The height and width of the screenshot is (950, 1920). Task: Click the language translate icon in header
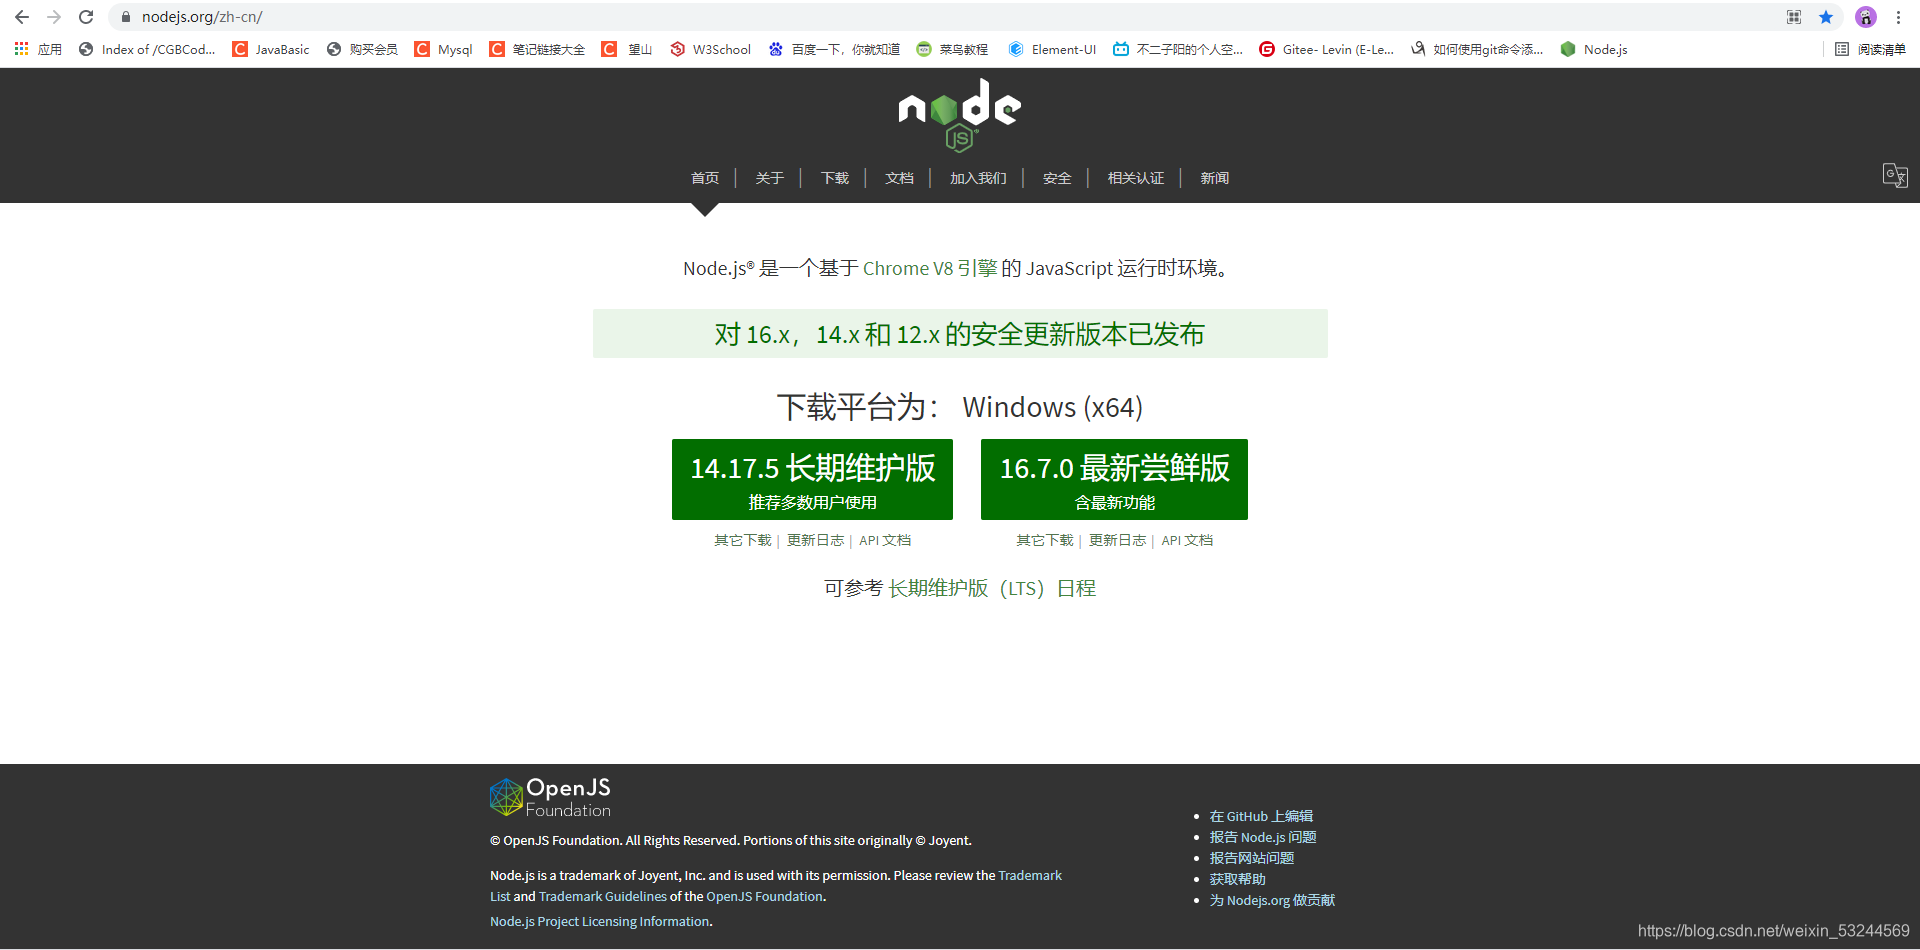coord(1895,176)
